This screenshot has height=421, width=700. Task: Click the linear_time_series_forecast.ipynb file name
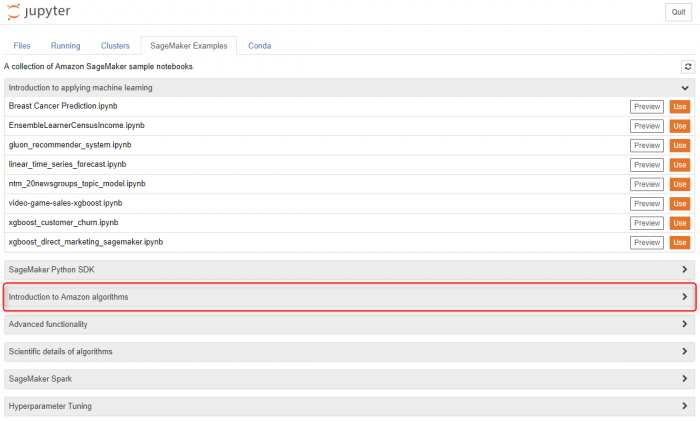[67, 164]
